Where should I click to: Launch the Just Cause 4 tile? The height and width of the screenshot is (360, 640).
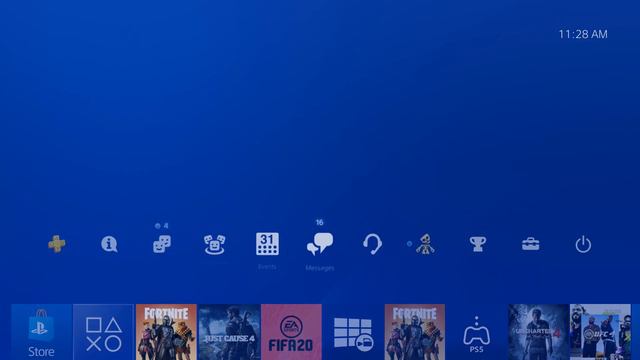point(229,332)
